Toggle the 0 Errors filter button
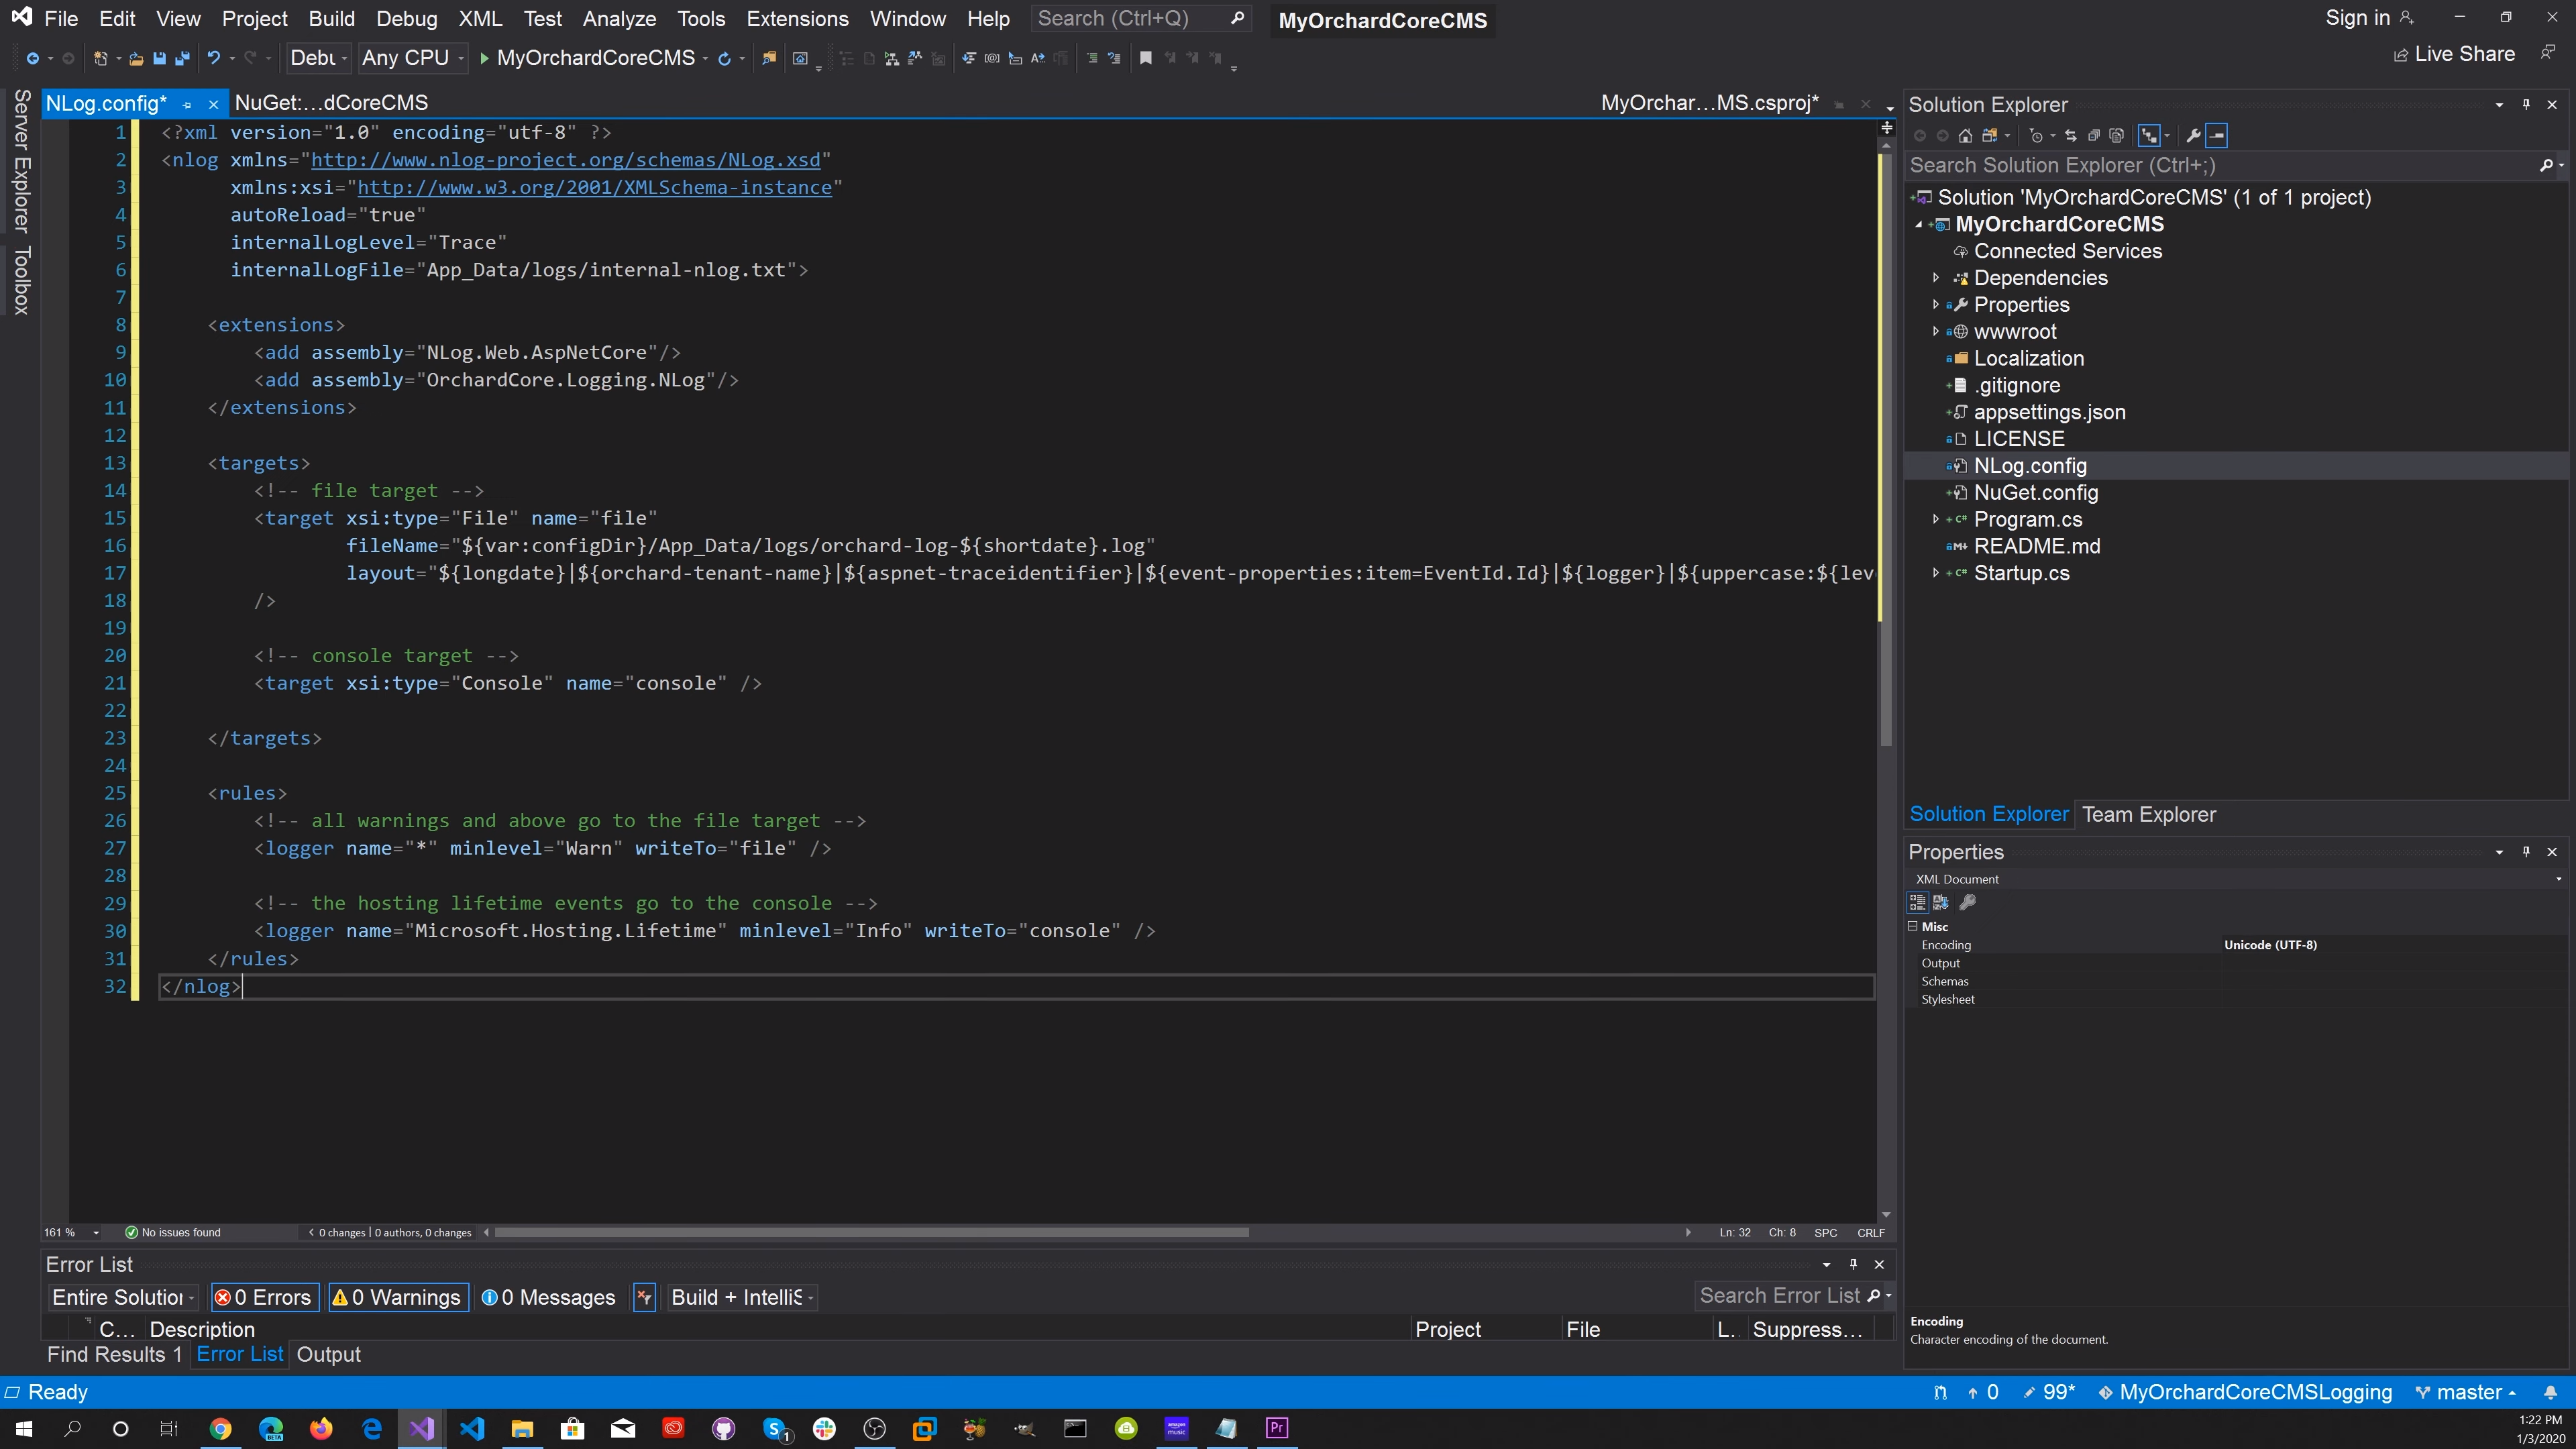The width and height of the screenshot is (2576, 1449). point(265,1297)
